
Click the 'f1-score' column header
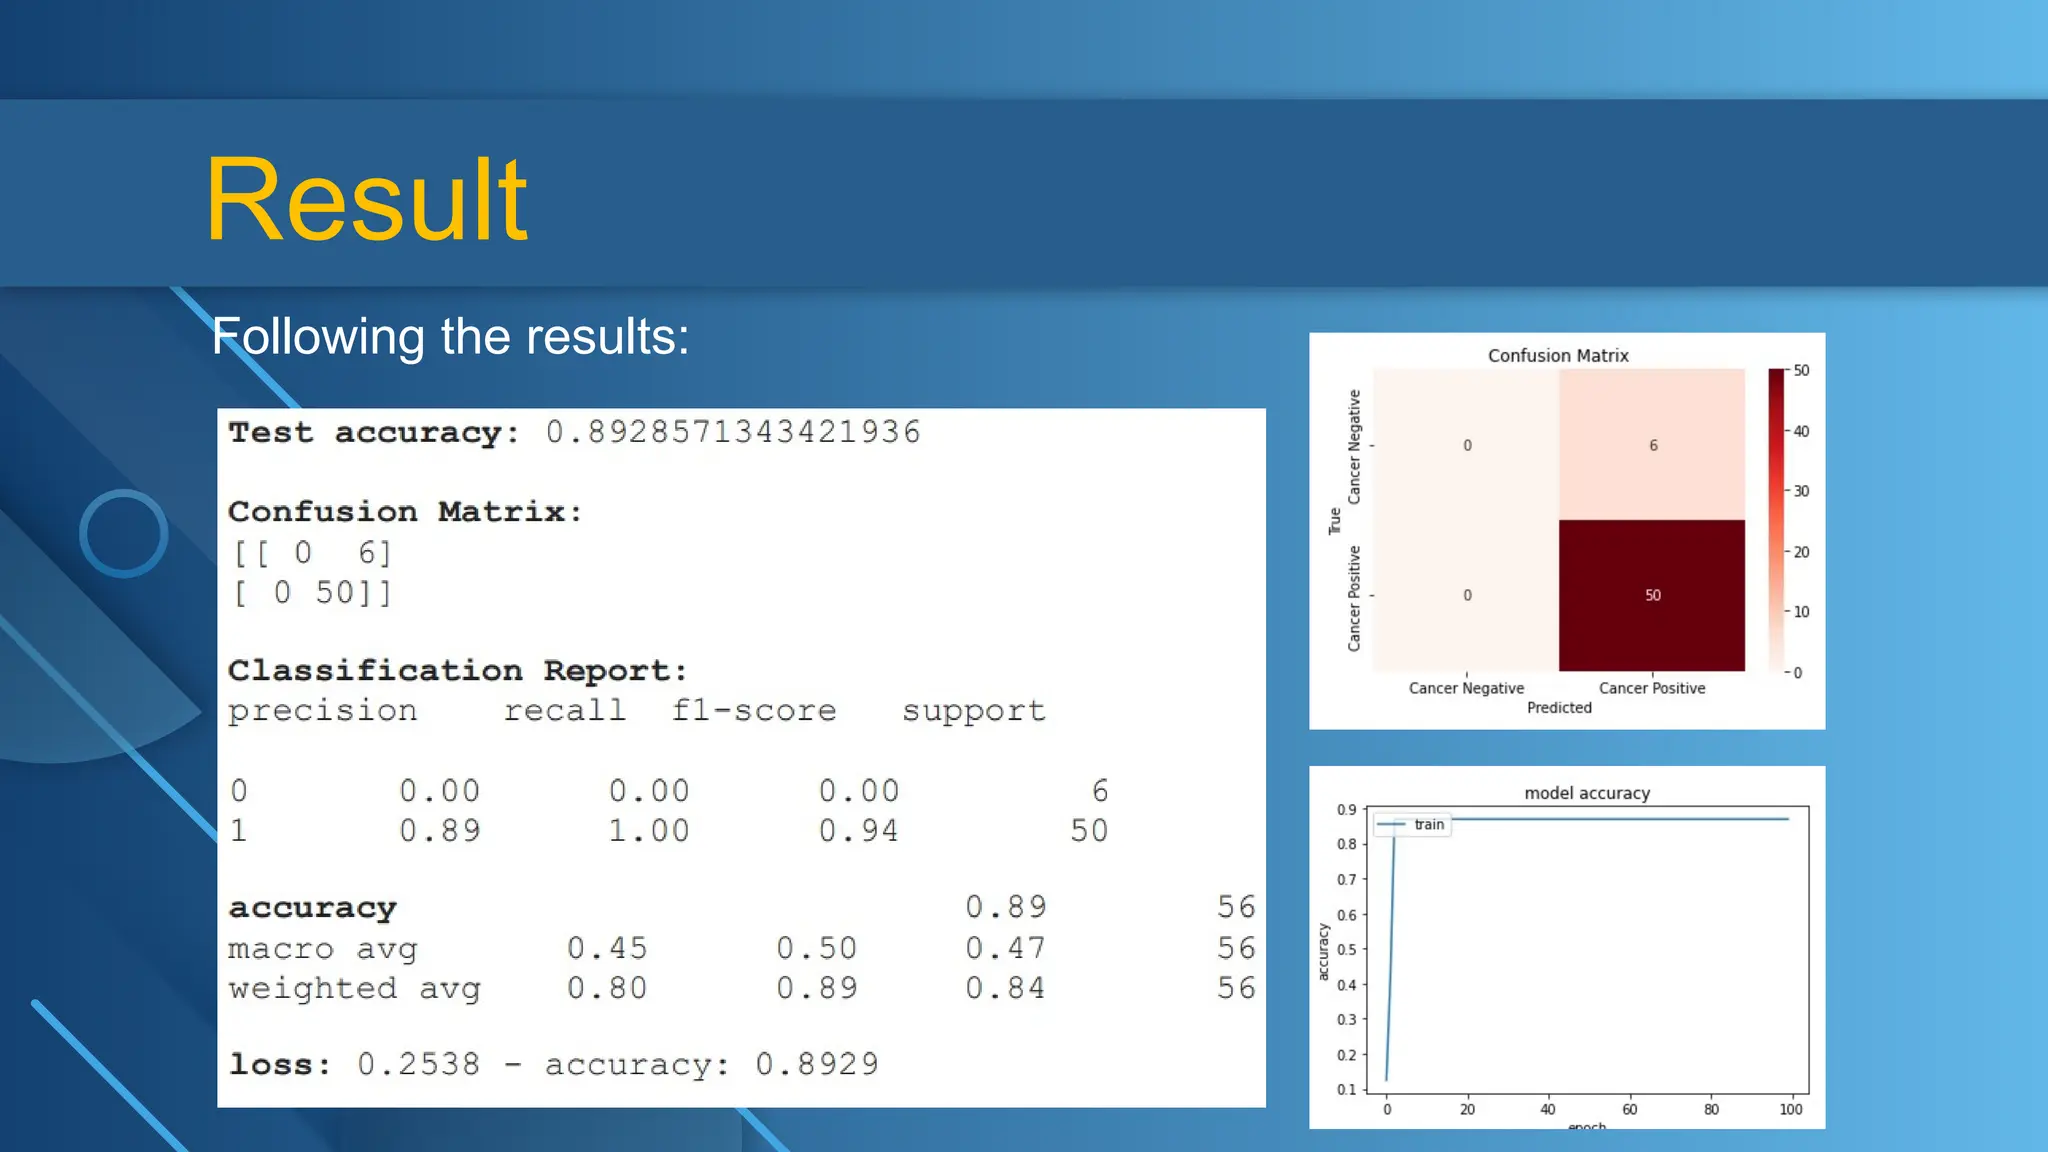pyautogui.click(x=754, y=710)
